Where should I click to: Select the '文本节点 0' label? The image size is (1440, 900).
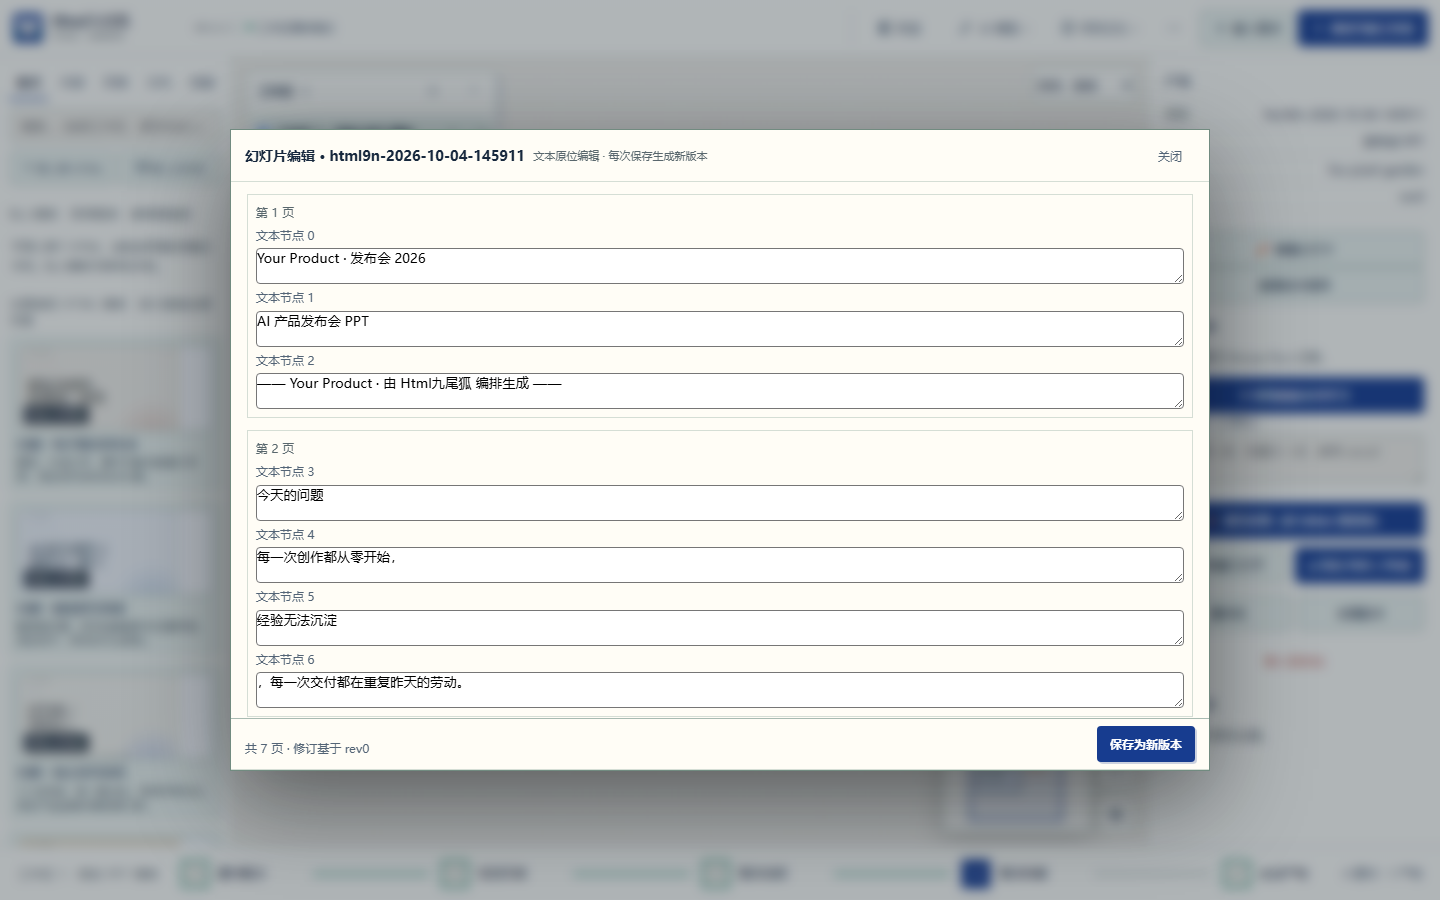[285, 236]
